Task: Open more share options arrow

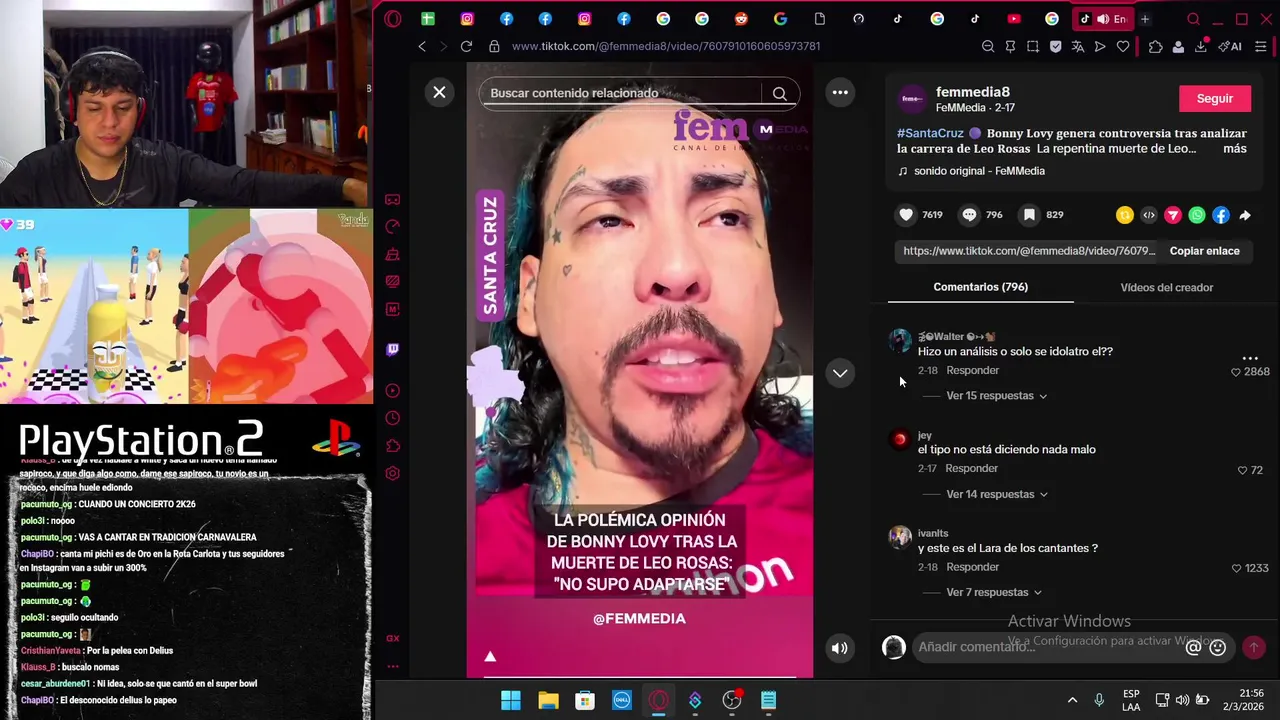Action: pos(1245,215)
